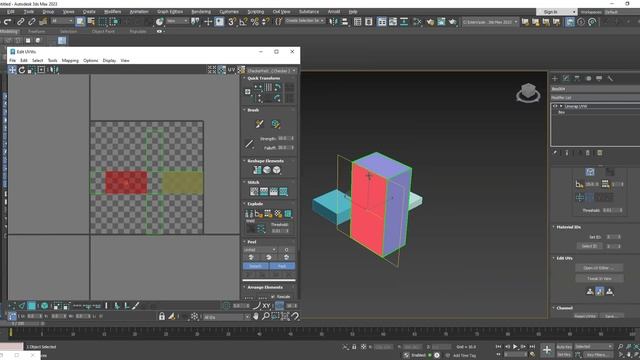Image resolution: width=640 pixels, height=360 pixels.
Task: Click the Pelt button in Peel rollout
Action: click(x=282, y=266)
